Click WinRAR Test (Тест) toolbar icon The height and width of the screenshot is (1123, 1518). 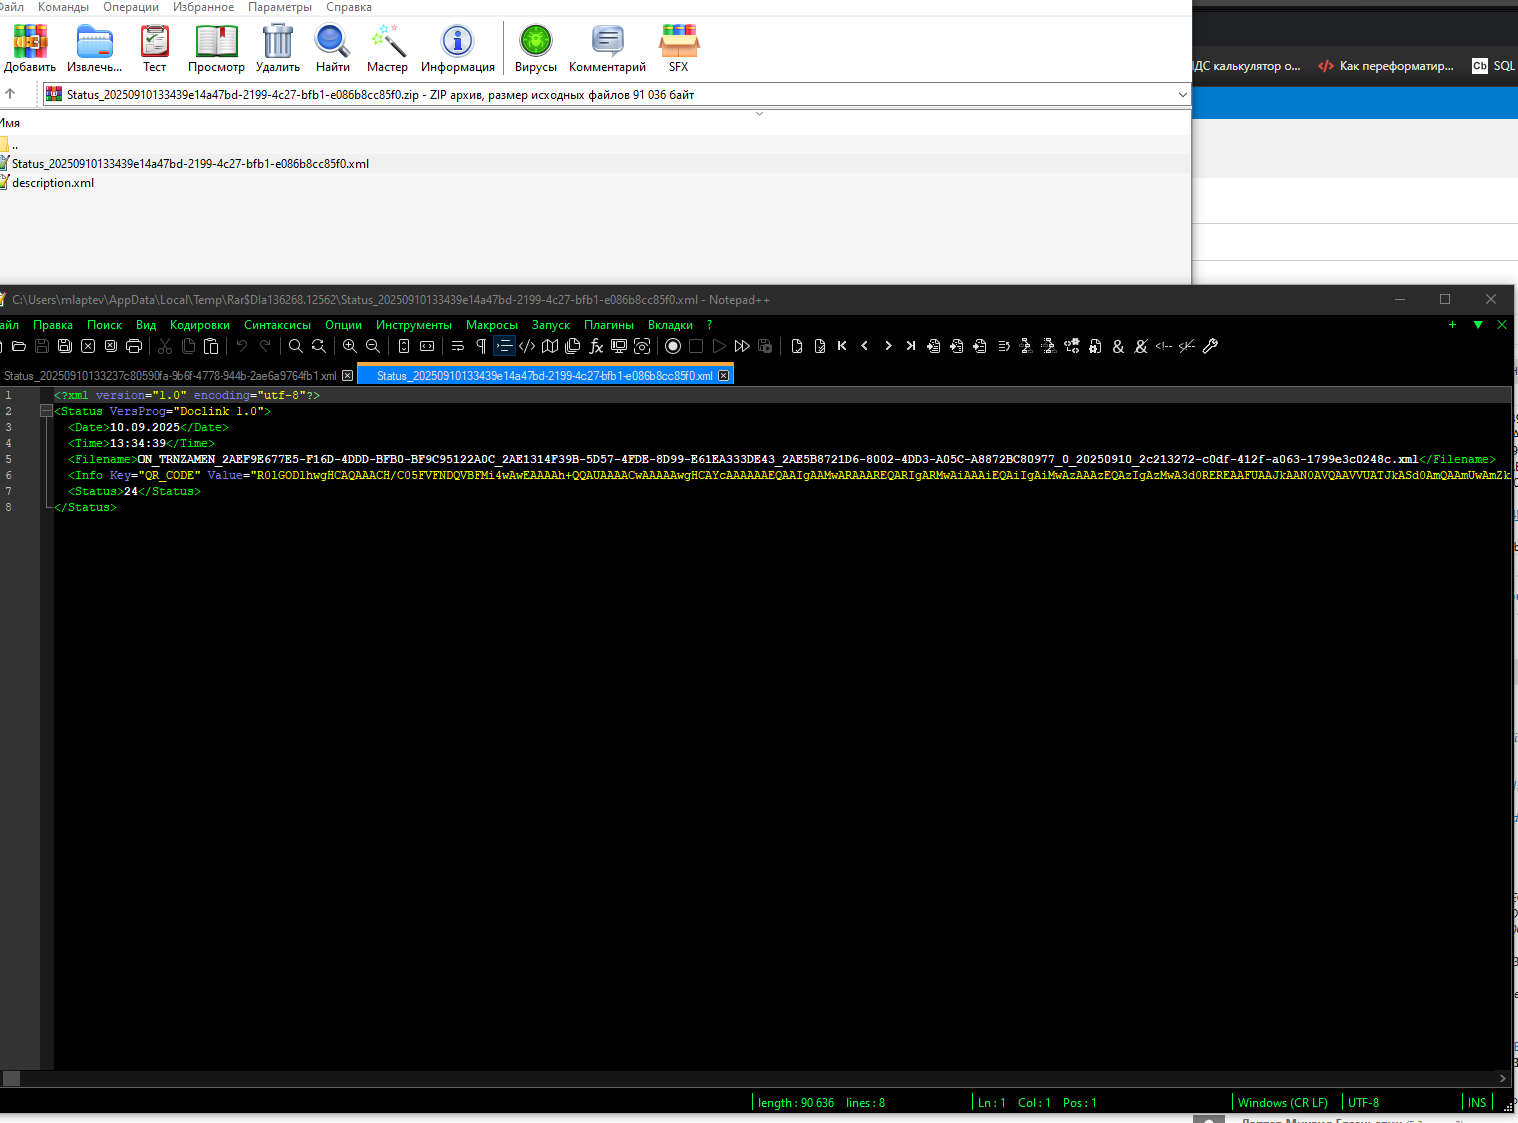(155, 48)
